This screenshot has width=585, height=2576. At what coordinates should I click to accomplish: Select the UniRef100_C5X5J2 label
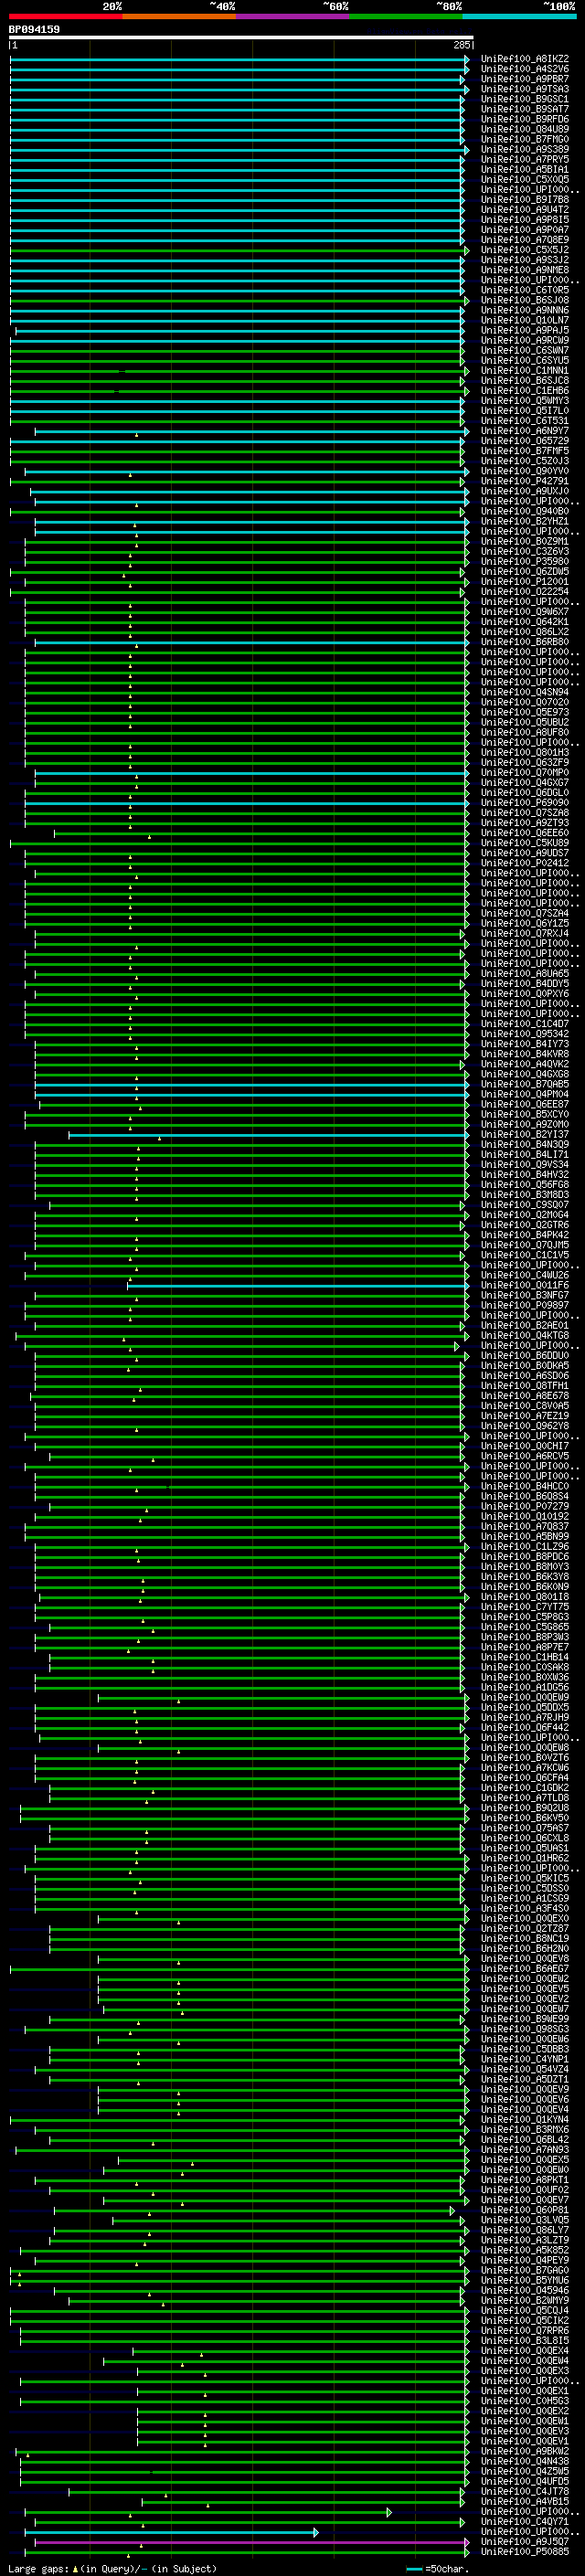[524, 250]
